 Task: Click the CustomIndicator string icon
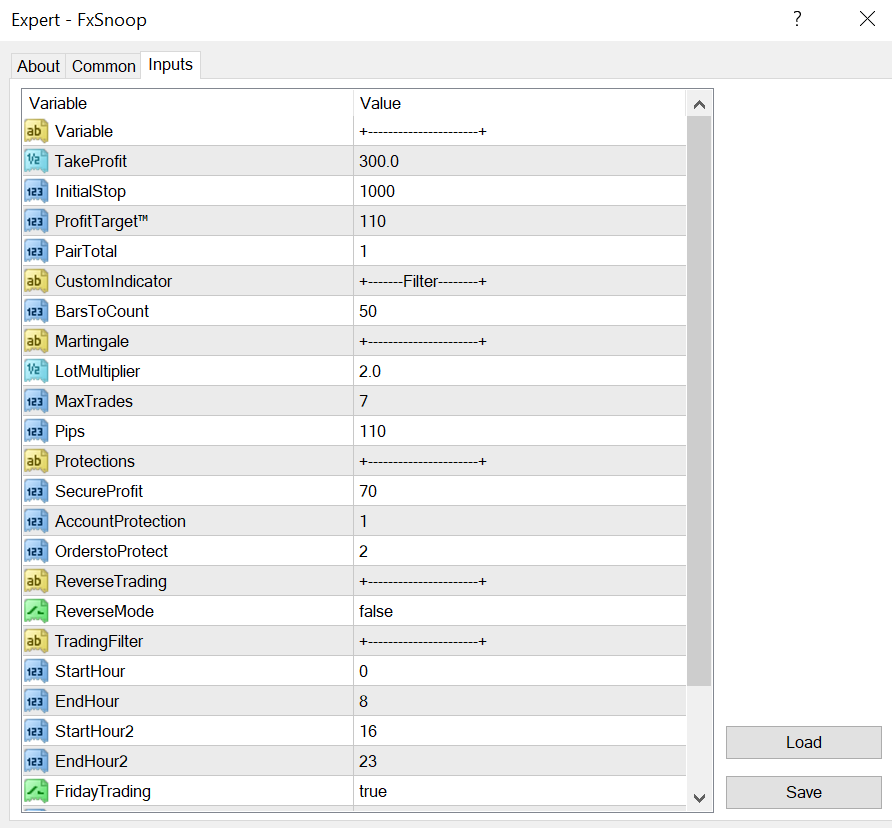pyautogui.click(x=36, y=281)
